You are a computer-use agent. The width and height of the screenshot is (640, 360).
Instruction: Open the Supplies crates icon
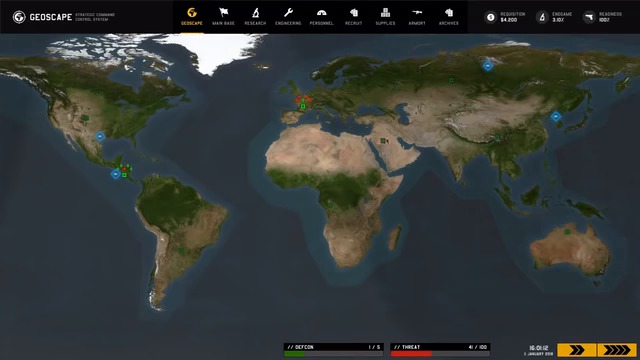pyautogui.click(x=385, y=13)
